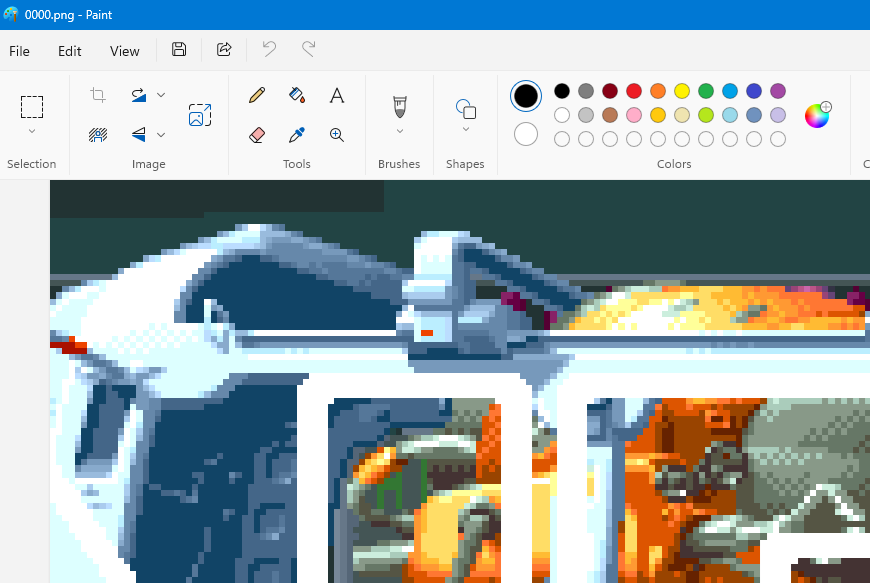This screenshot has height=583, width=870.
Task: Select the Color picker eyedropper tool
Action: tap(297, 135)
